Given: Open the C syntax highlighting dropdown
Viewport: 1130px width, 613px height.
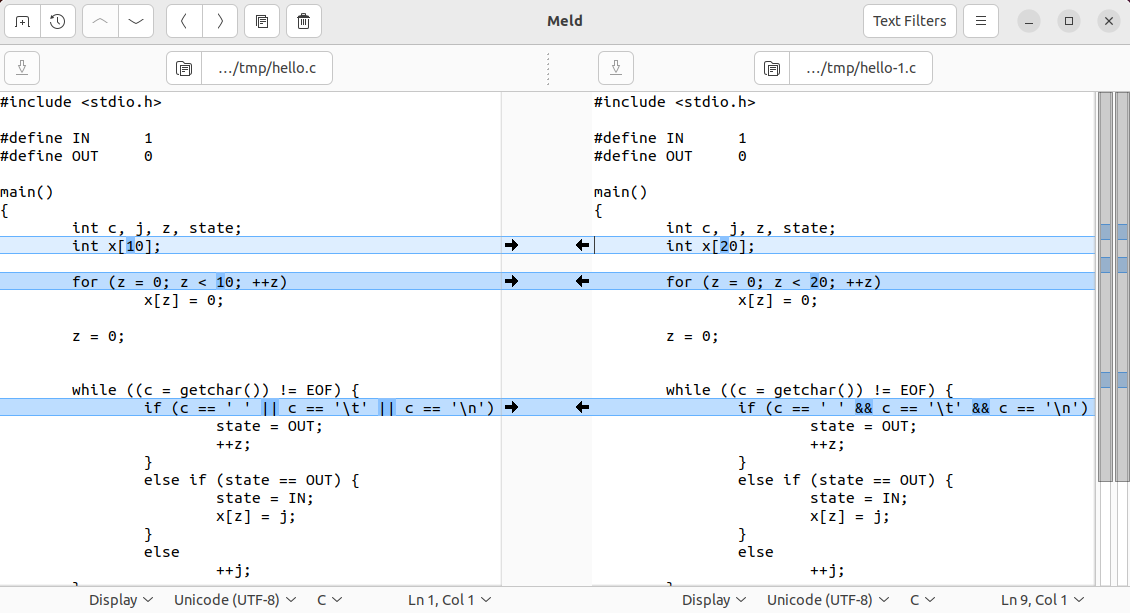Looking at the screenshot, I should point(329,599).
